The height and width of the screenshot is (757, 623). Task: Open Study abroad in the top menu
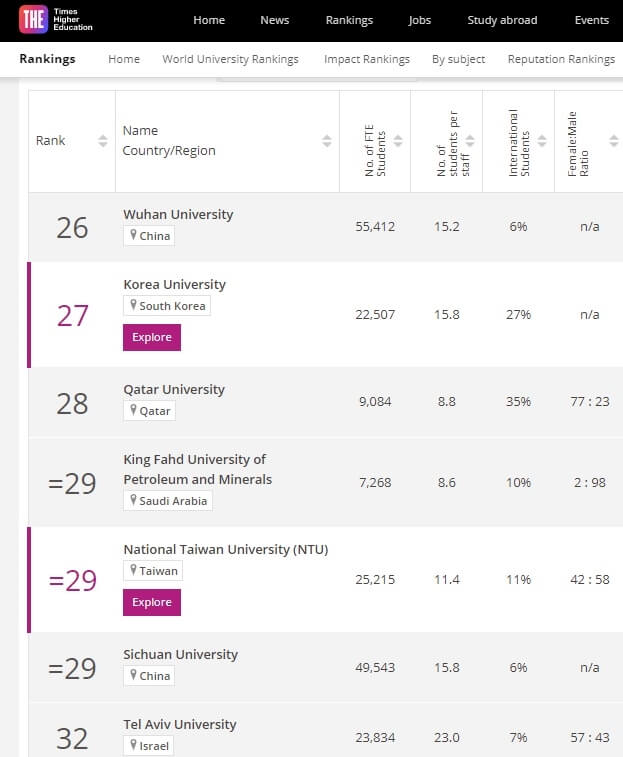click(x=502, y=20)
